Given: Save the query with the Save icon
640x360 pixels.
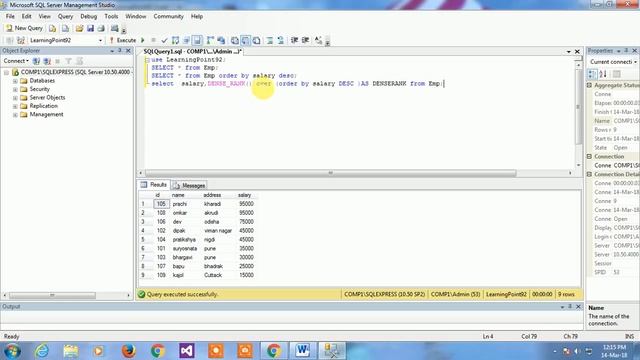Looking at the screenshot, I should click(90, 28).
